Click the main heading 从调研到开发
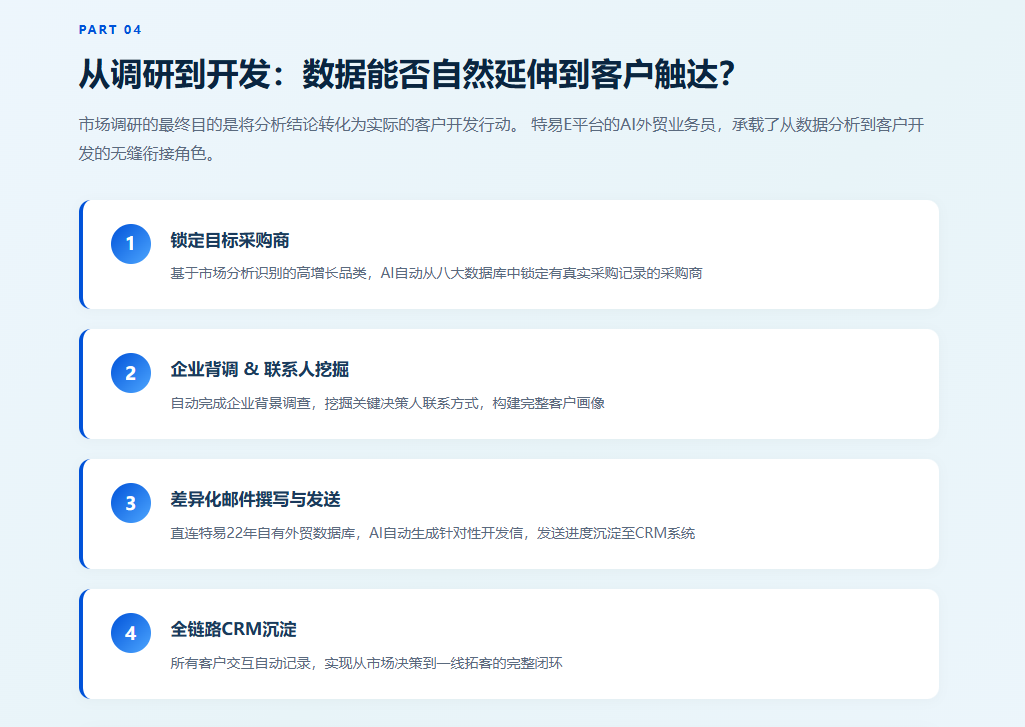The width and height of the screenshot is (1025, 727). (x=407, y=73)
